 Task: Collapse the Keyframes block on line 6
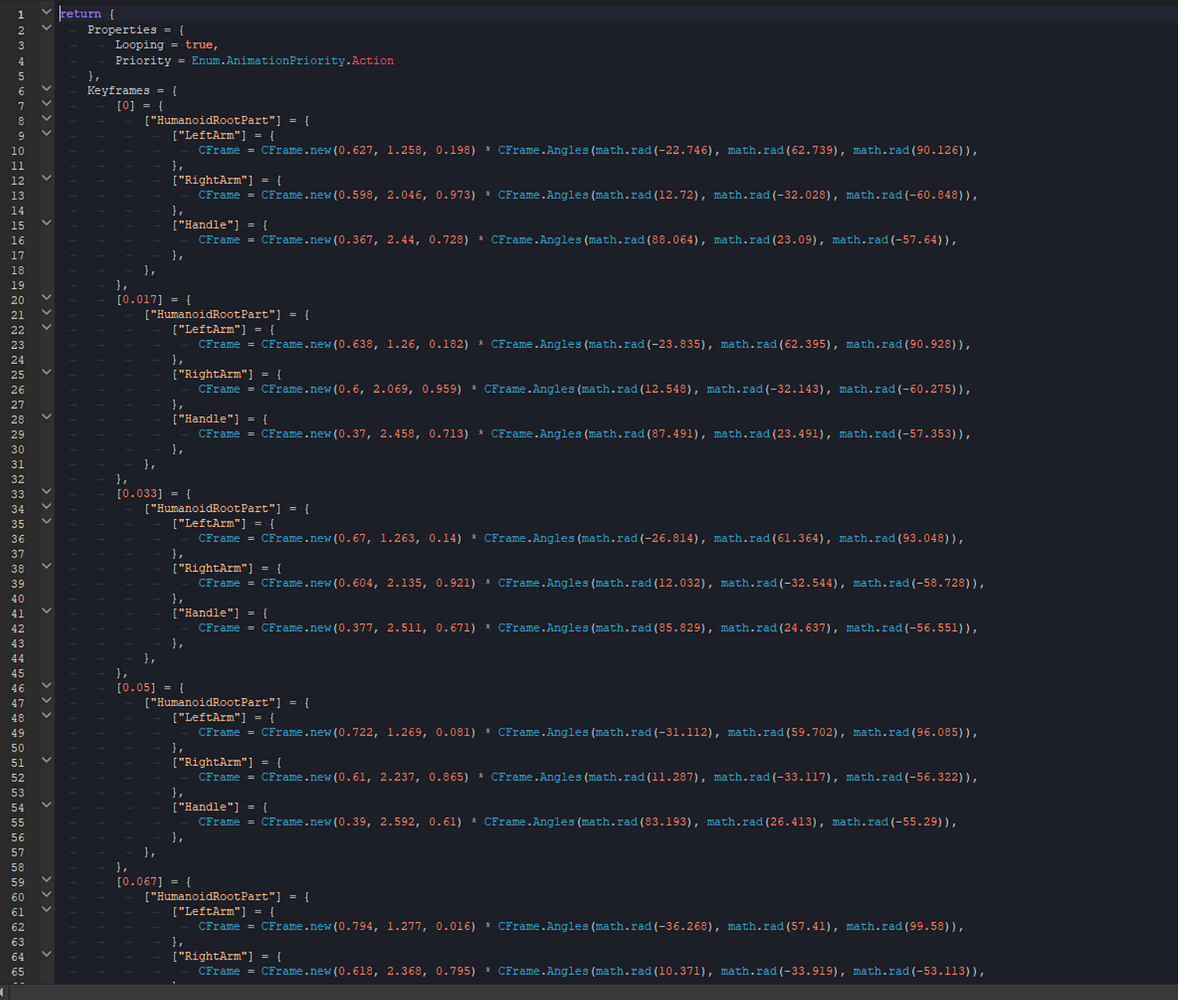46,89
